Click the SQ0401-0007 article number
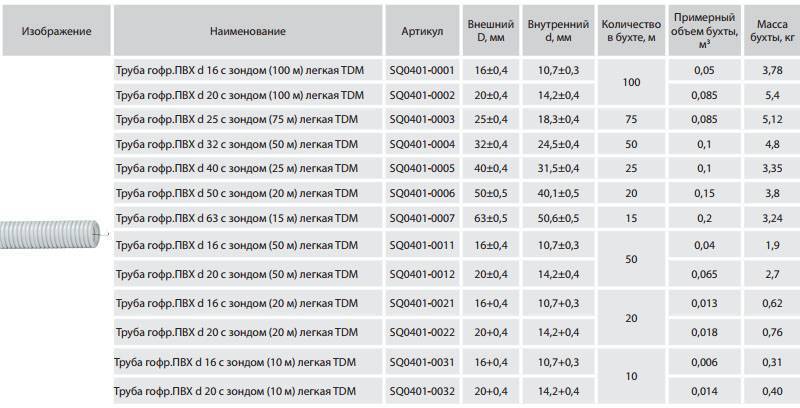This screenshot has width=800, height=408. (x=422, y=218)
